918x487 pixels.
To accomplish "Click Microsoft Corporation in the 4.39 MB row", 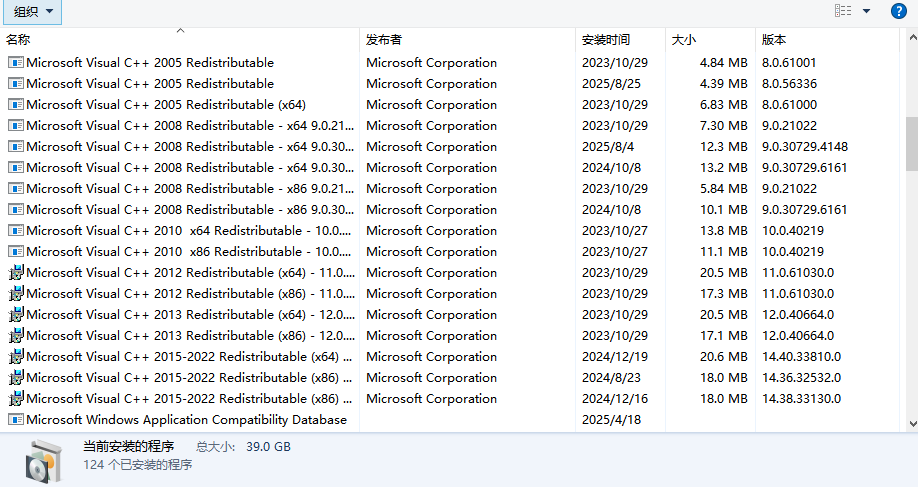I will [431, 84].
